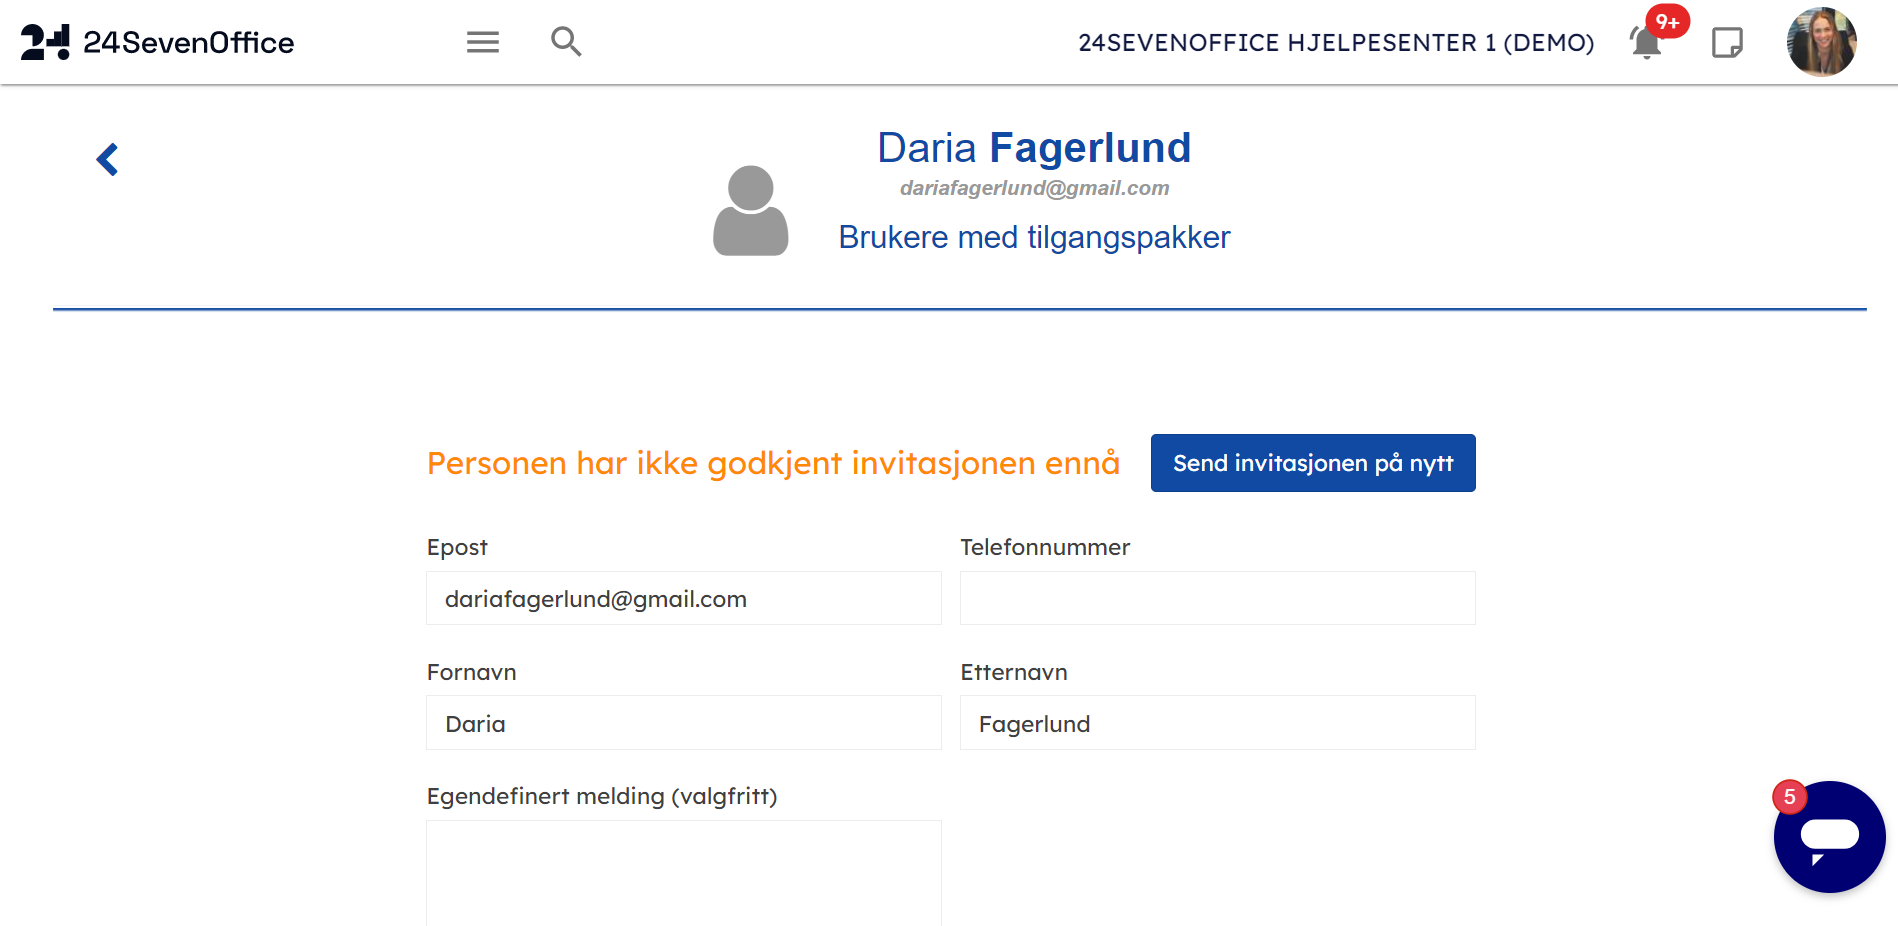The image size is (1898, 926).
Task: Open company selector 24SEVENOFFICE HJELPESENTER 1 (DEMO)
Action: [1336, 43]
